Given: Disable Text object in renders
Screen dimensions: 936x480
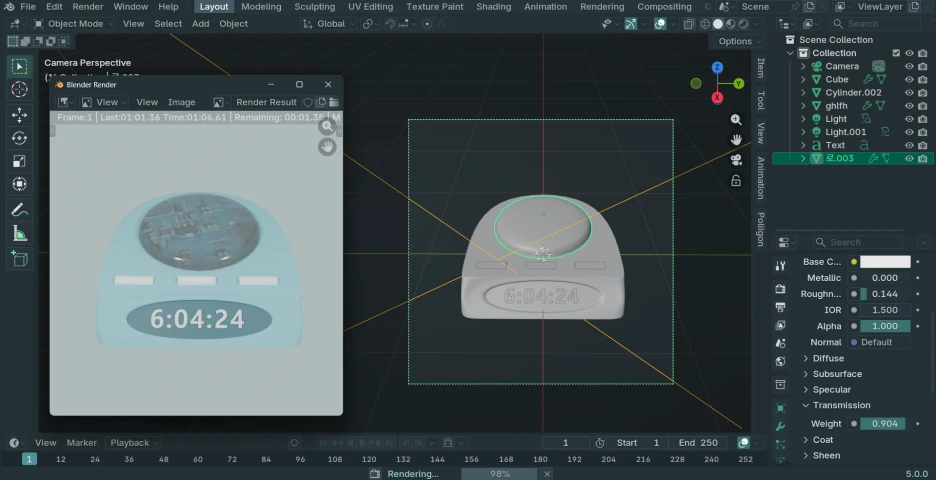Looking at the screenshot, I should (x=923, y=145).
